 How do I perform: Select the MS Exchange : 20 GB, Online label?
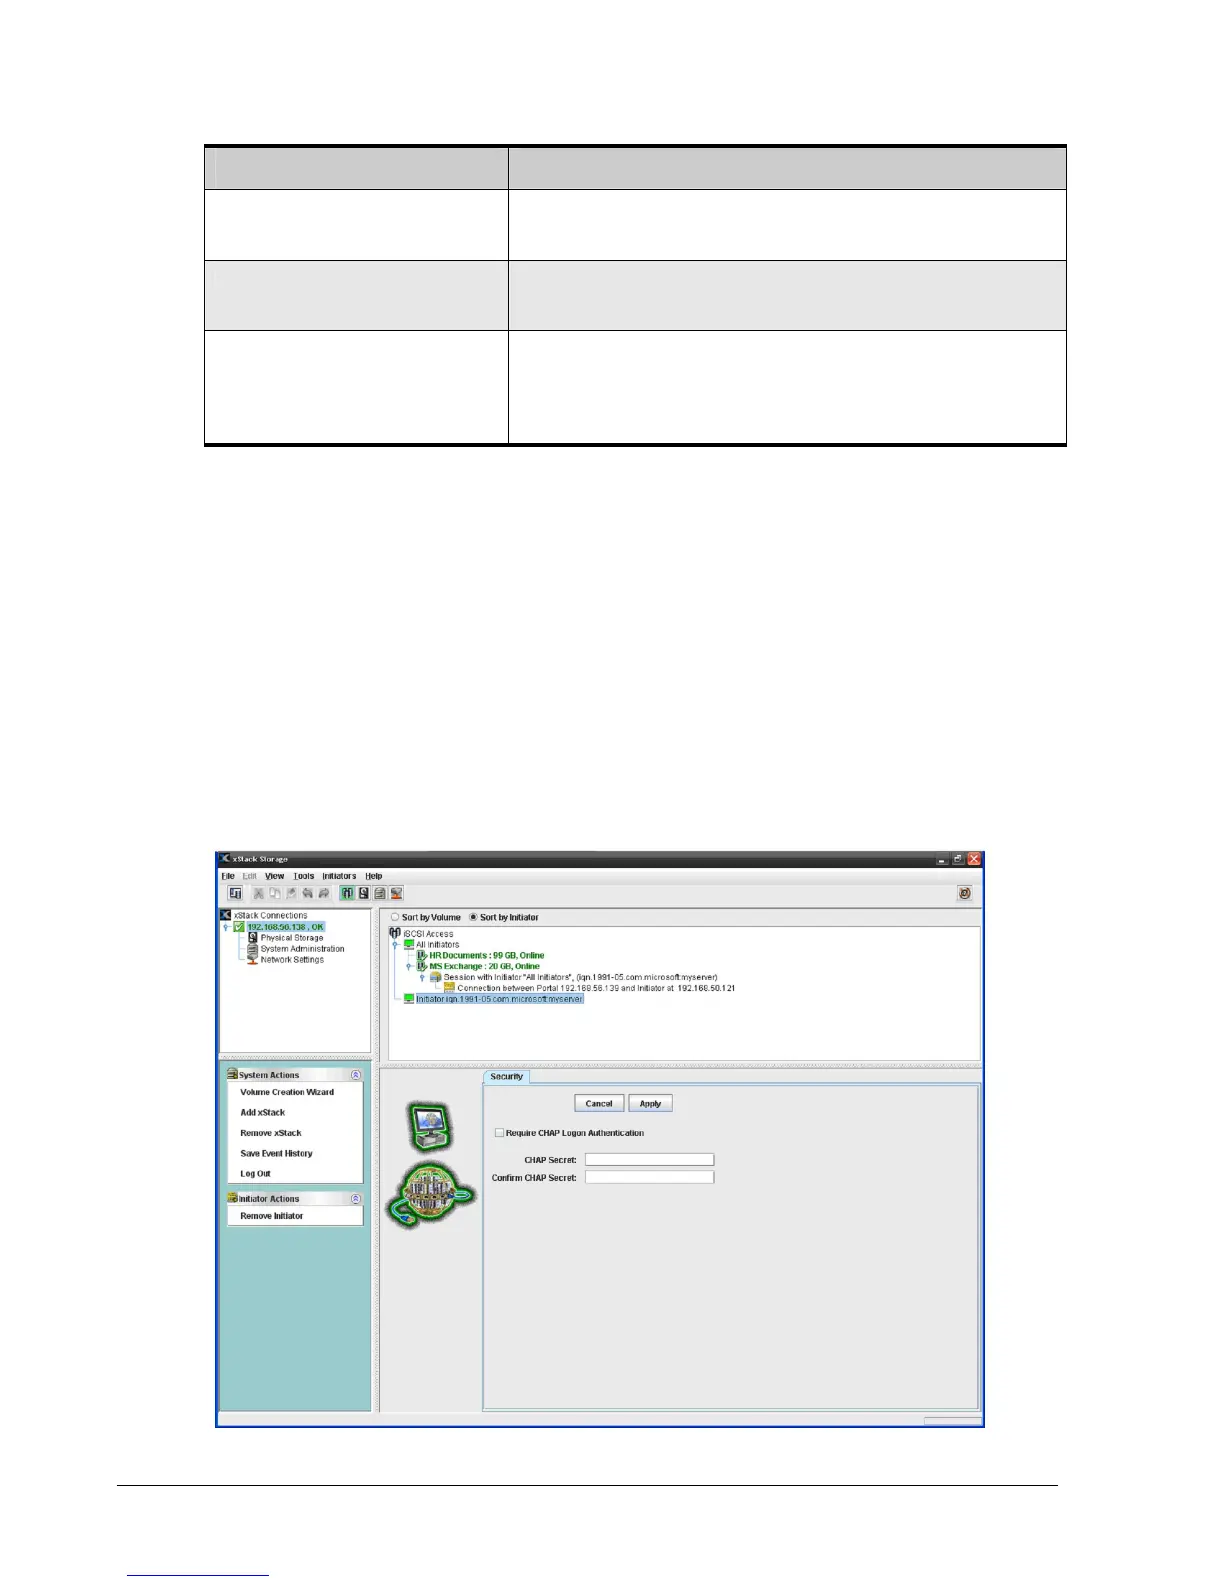click(485, 966)
